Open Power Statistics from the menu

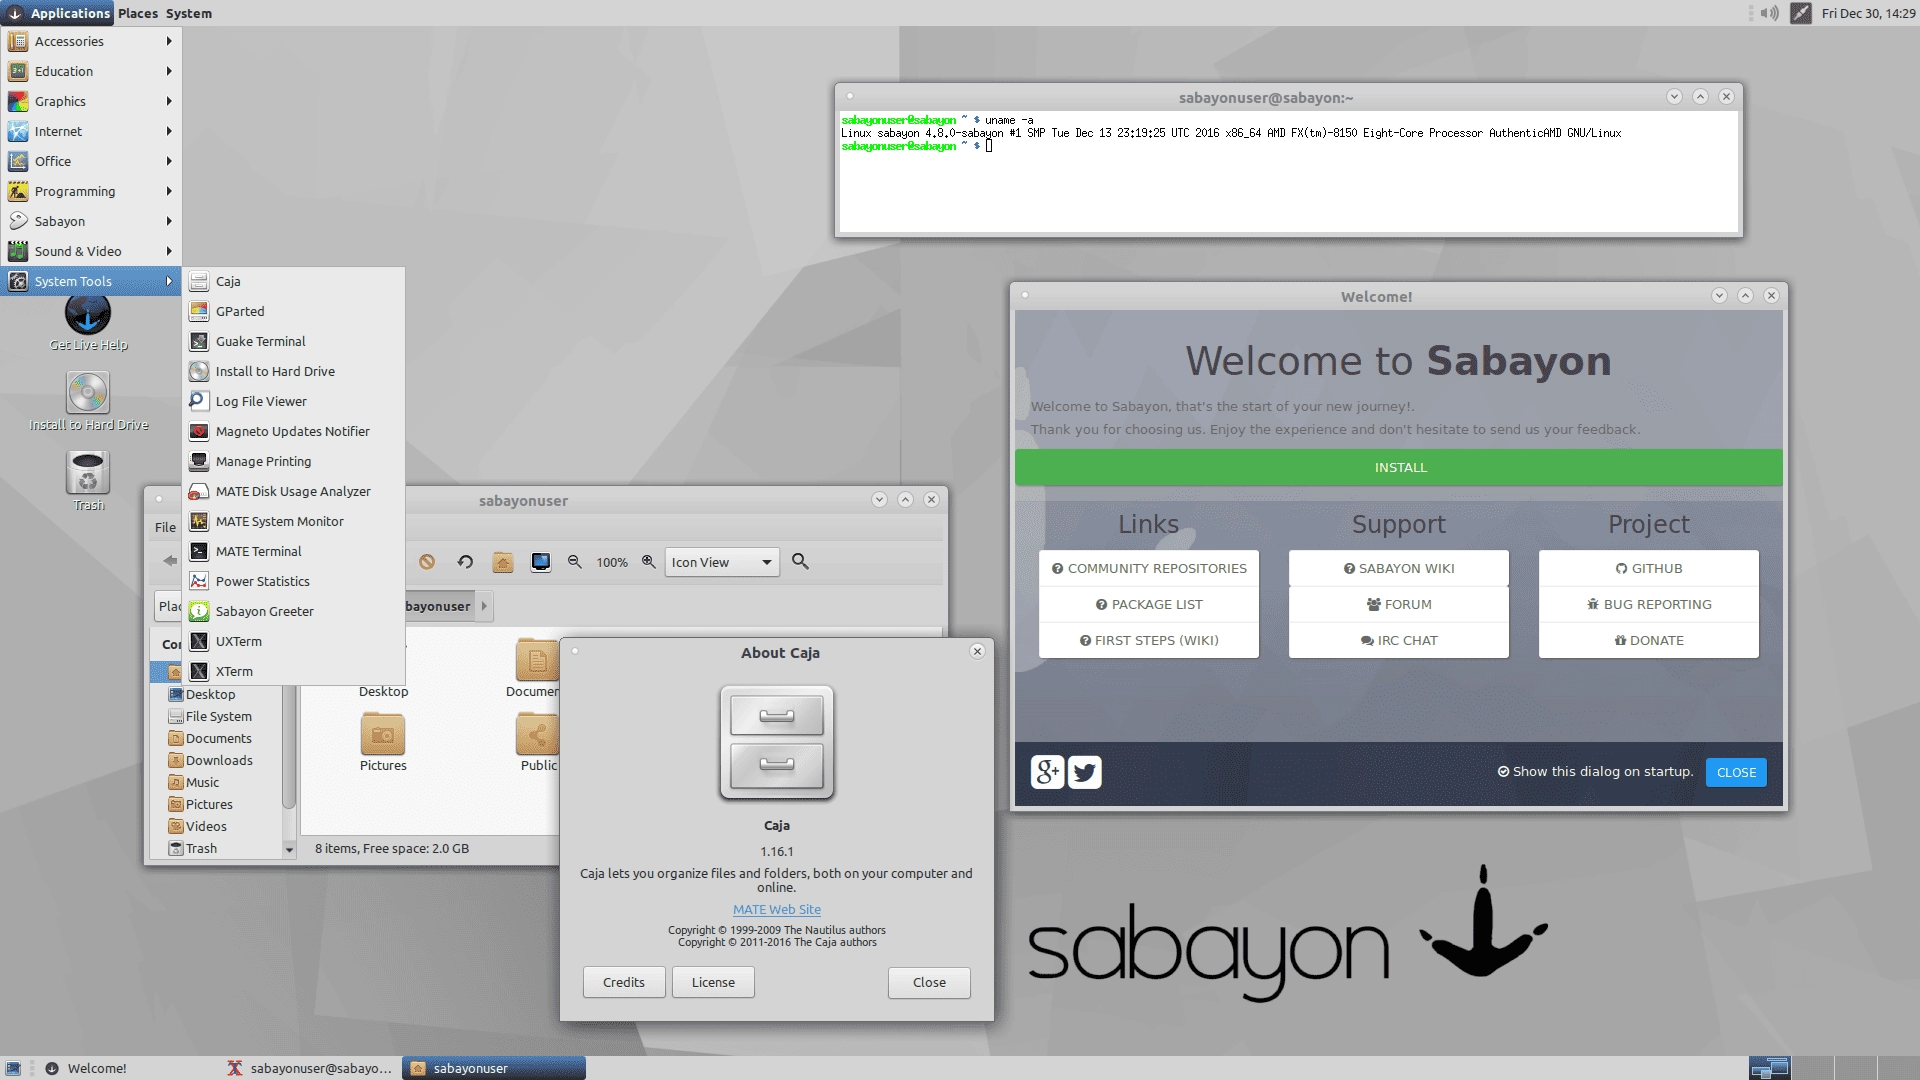(293, 581)
